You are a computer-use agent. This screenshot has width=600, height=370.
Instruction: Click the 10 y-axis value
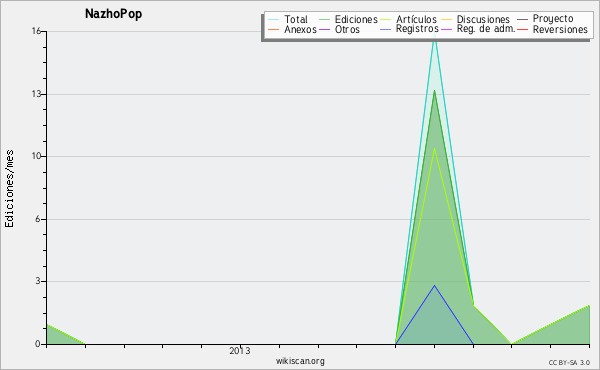36,156
